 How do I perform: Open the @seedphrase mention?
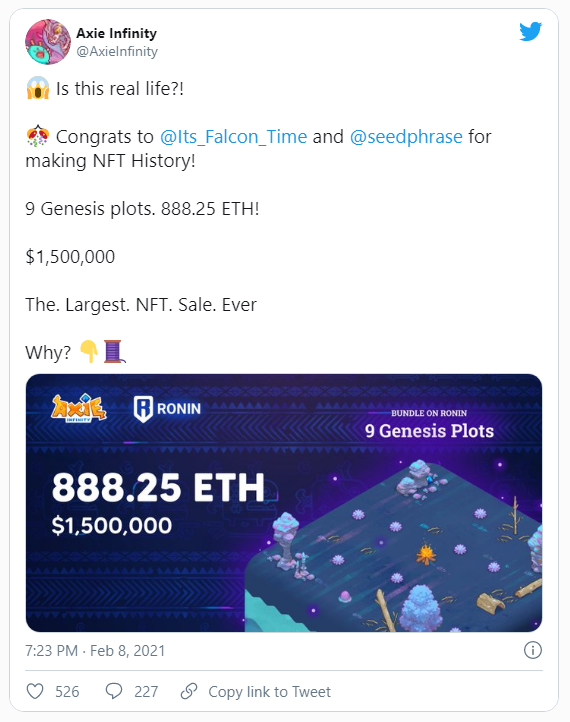(x=406, y=137)
